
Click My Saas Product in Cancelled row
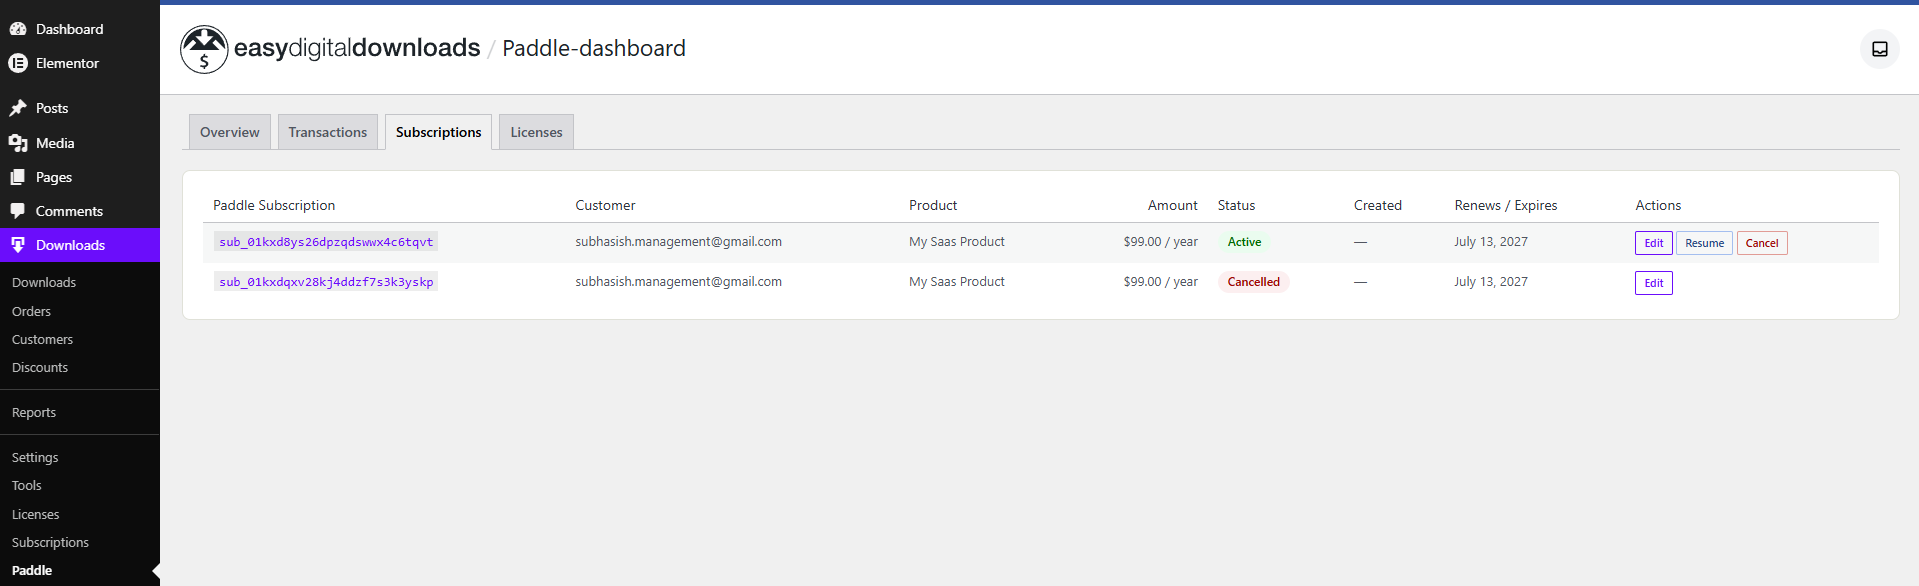957,282
